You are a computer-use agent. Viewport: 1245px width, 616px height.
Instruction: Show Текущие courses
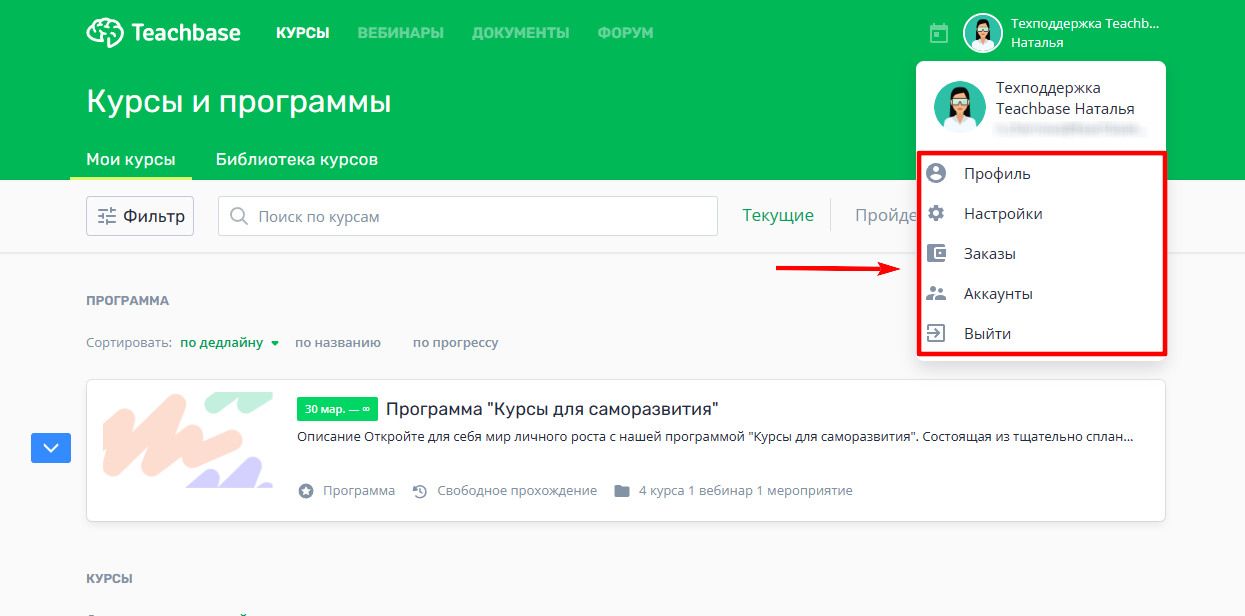778,215
